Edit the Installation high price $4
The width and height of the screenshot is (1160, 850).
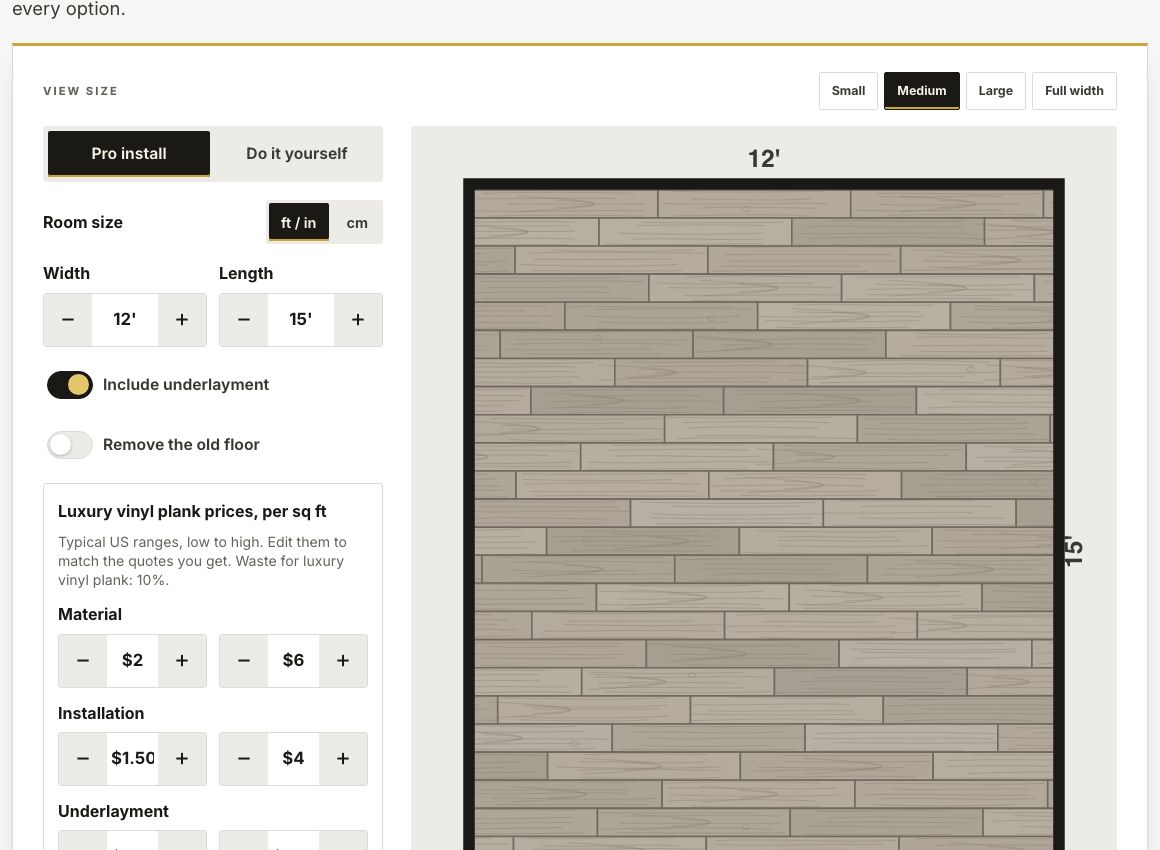[x=293, y=758]
